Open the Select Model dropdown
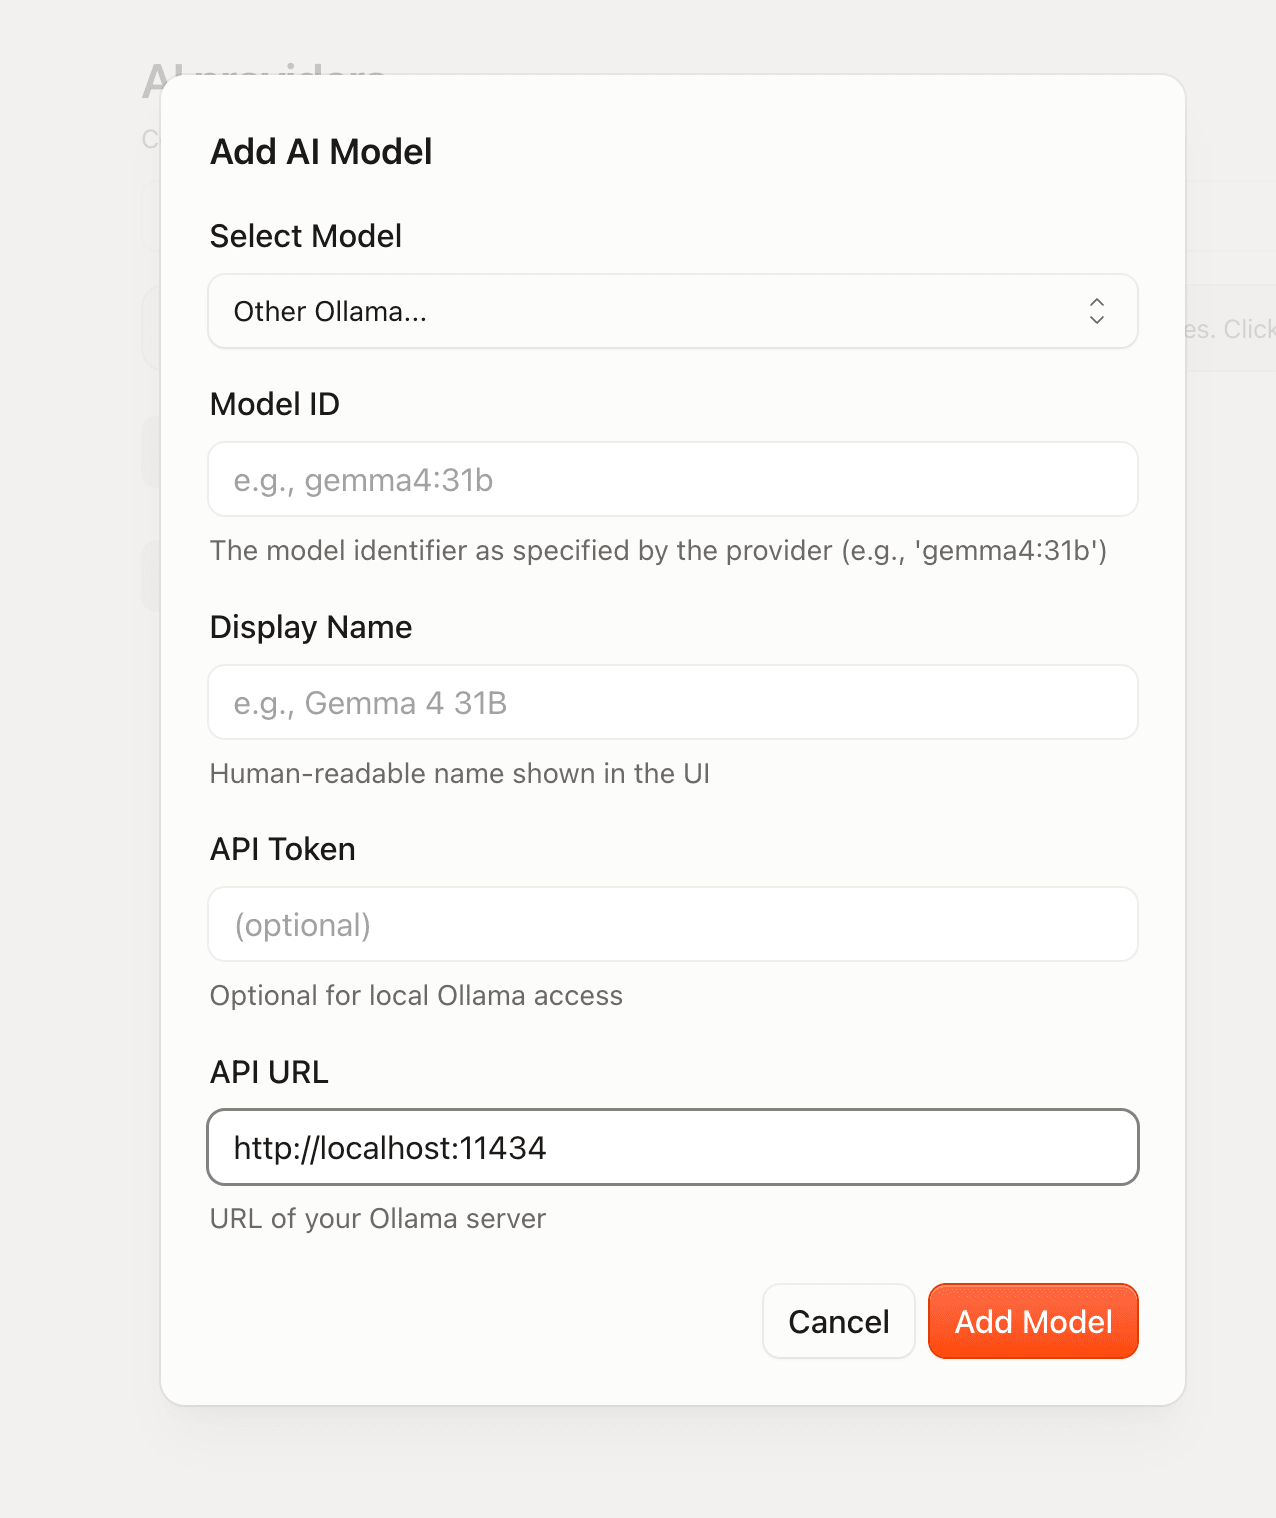1276x1518 pixels. (673, 311)
